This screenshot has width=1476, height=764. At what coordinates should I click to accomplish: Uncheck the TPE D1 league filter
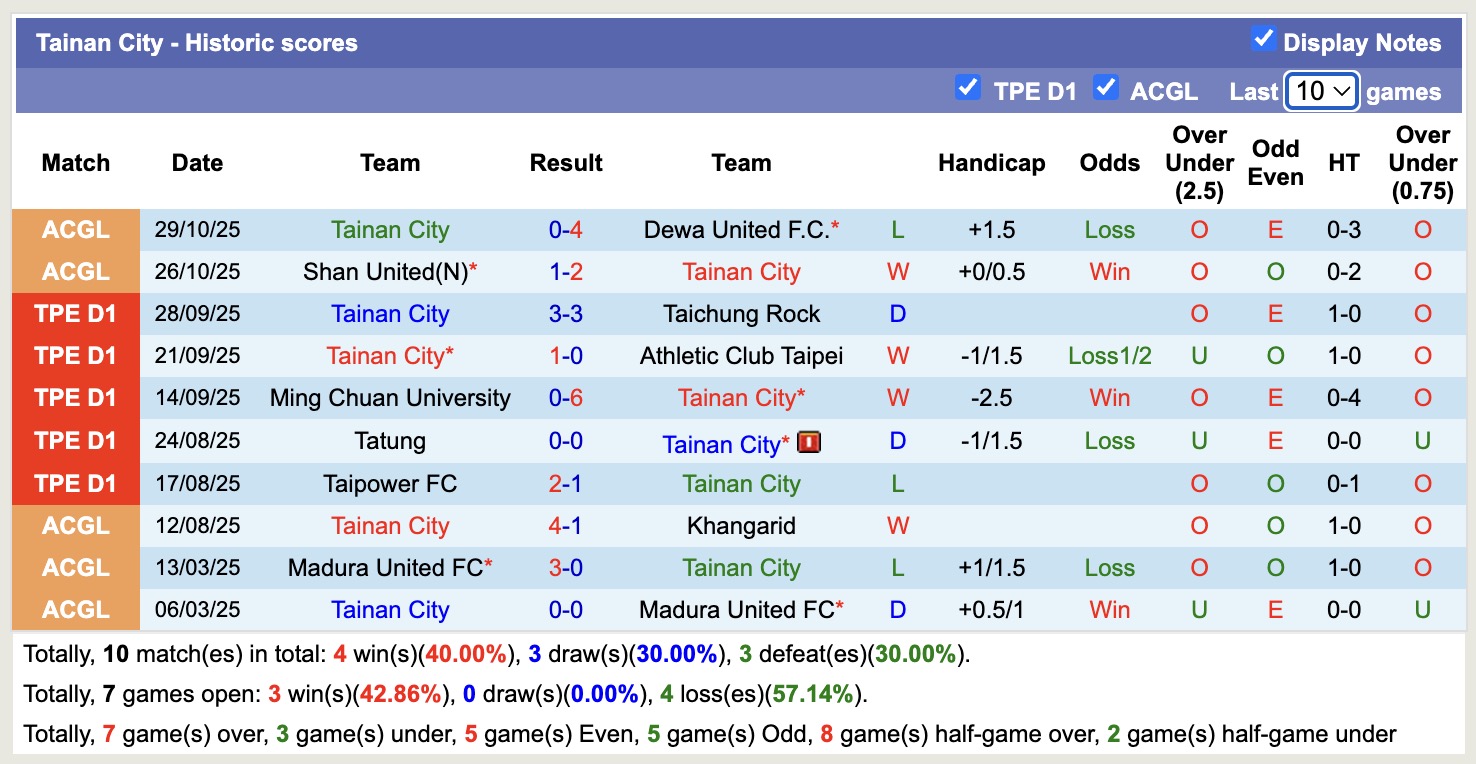point(967,88)
